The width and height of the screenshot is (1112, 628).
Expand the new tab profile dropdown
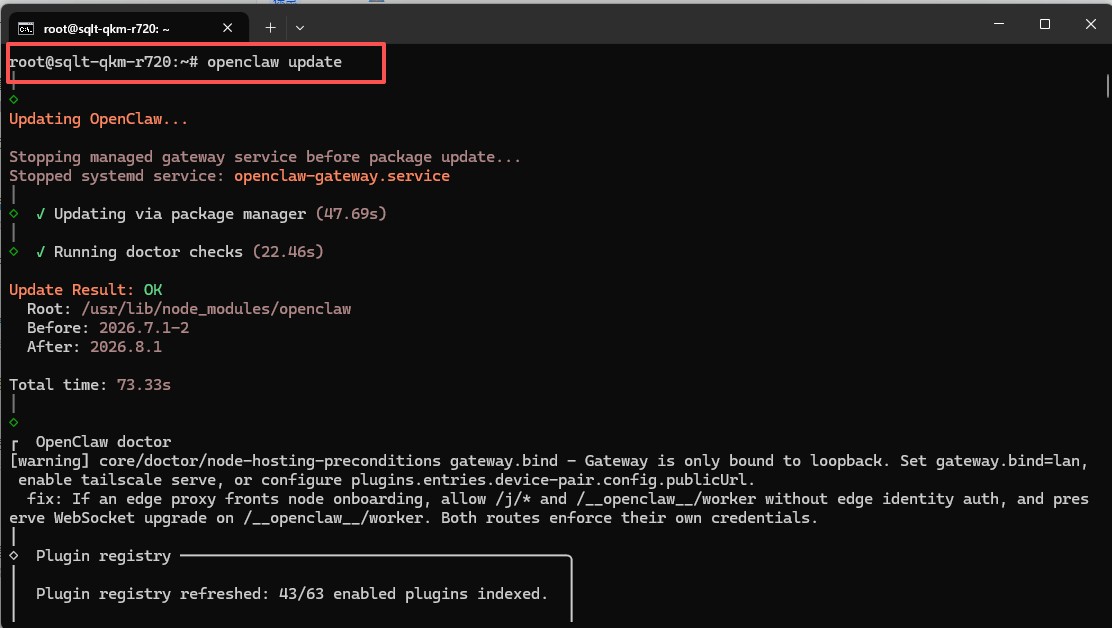pos(300,28)
